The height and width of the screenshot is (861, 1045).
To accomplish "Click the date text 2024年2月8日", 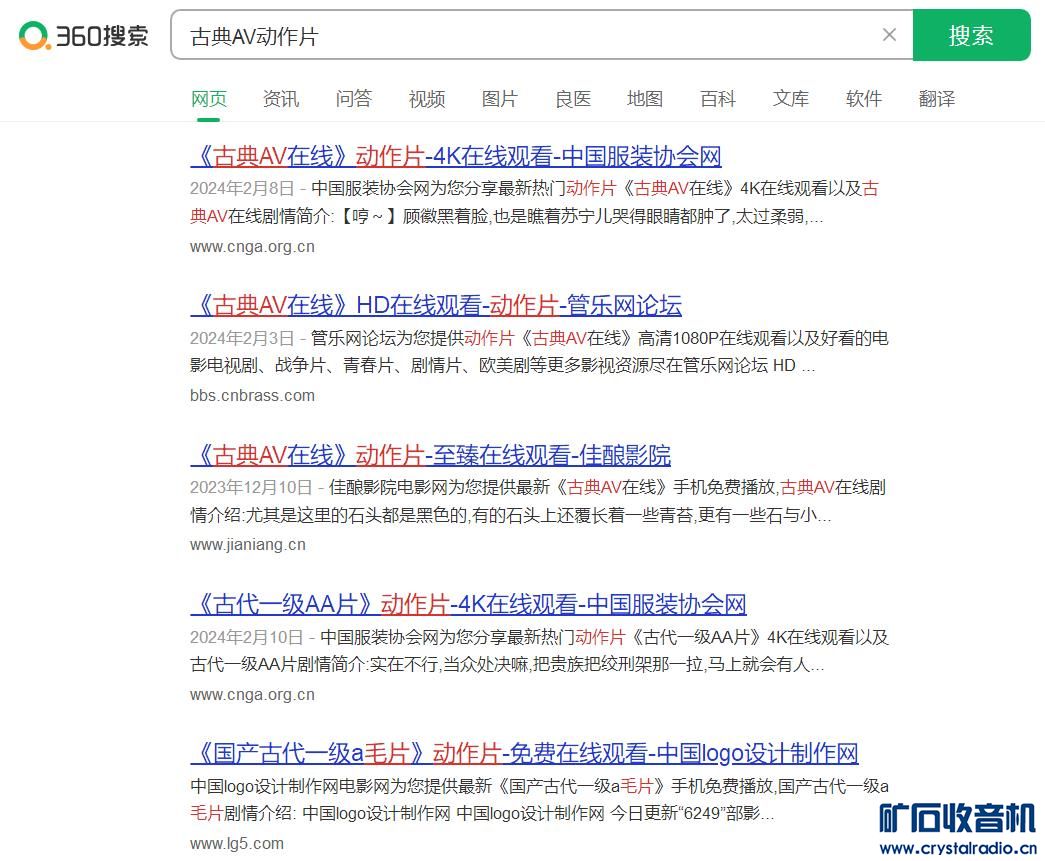I will [x=242, y=189].
